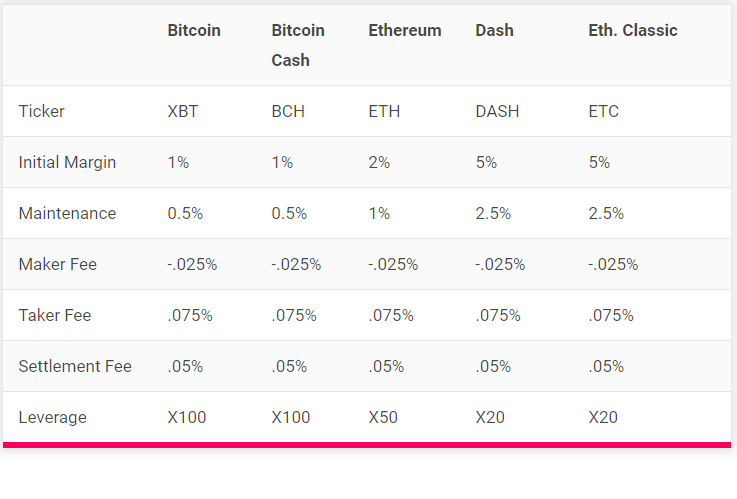
Task: Click the Maker Fee row label
Action: [x=57, y=265]
